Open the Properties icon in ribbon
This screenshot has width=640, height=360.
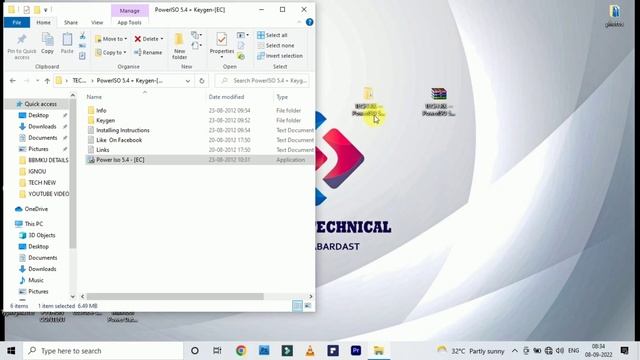click(x=222, y=40)
